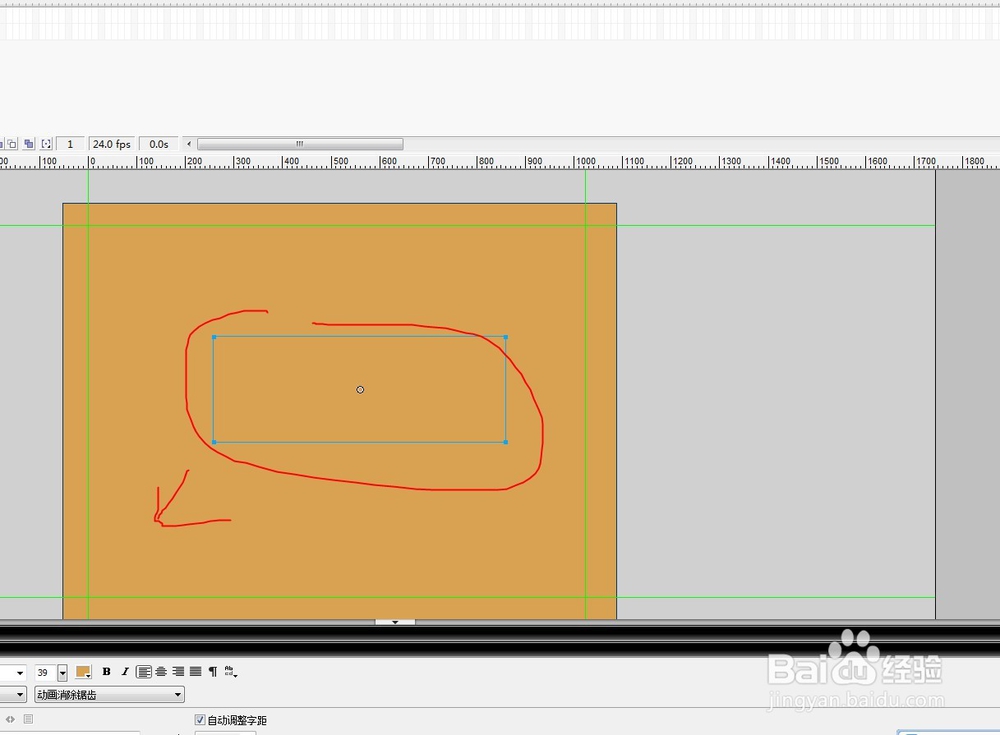Click the bottom-left handle of the text box
Screen dimensions: 1000x735
[214, 442]
